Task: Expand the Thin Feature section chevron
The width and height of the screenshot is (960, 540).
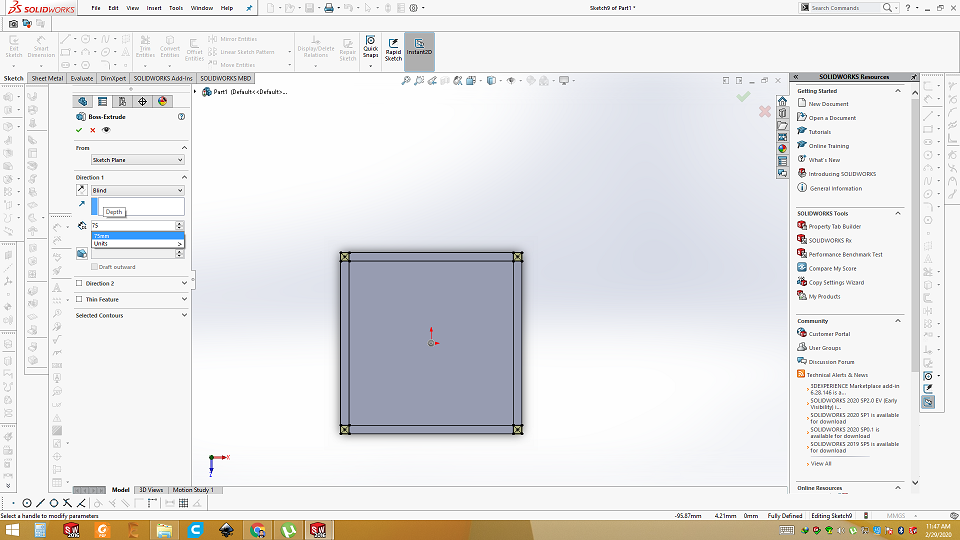Action: coord(184,299)
